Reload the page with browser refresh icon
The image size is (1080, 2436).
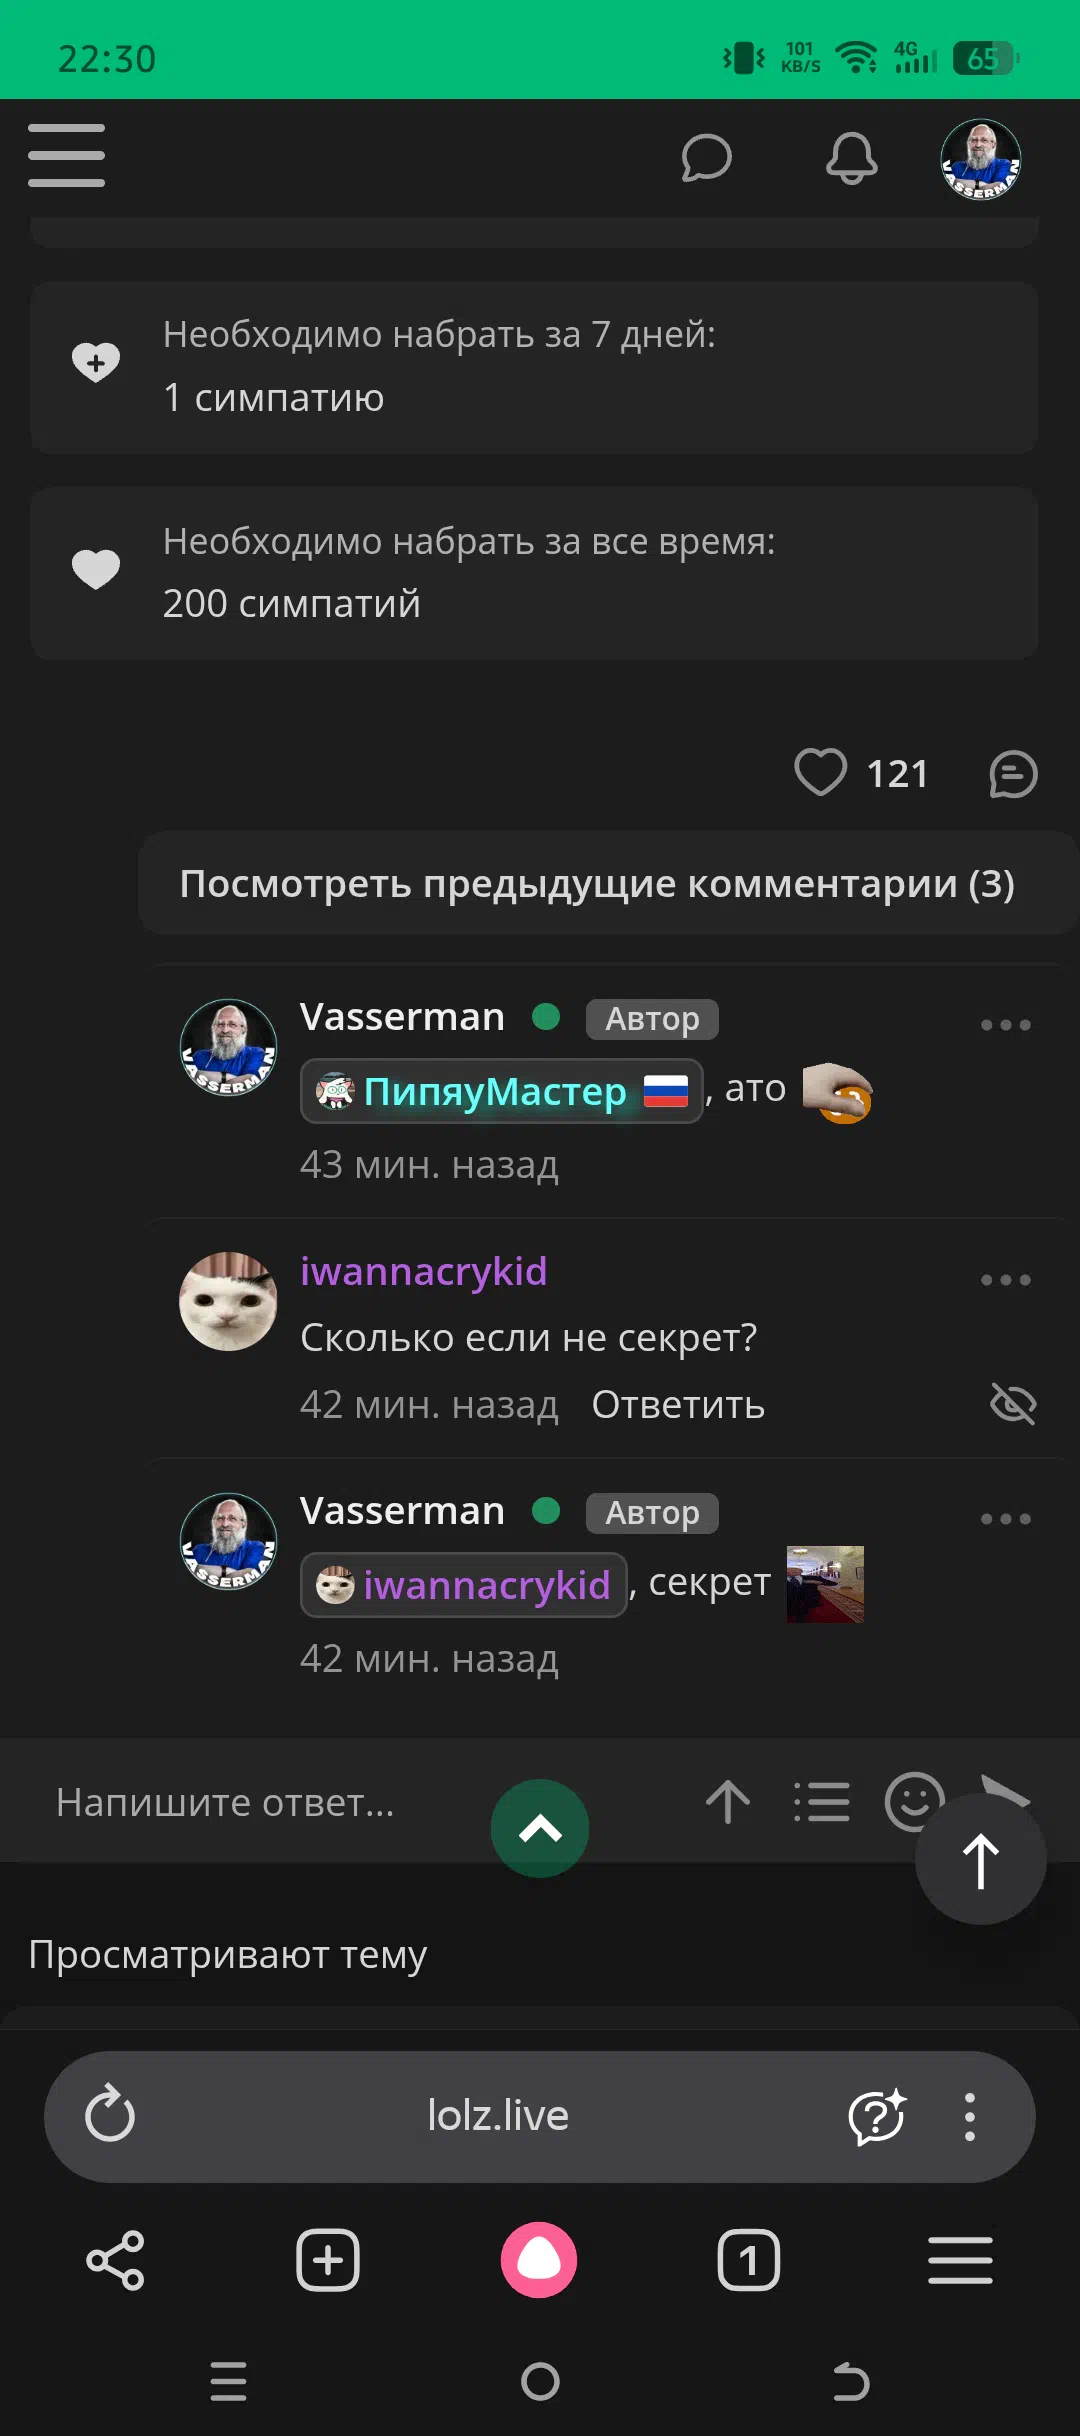[x=110, y=2114]
